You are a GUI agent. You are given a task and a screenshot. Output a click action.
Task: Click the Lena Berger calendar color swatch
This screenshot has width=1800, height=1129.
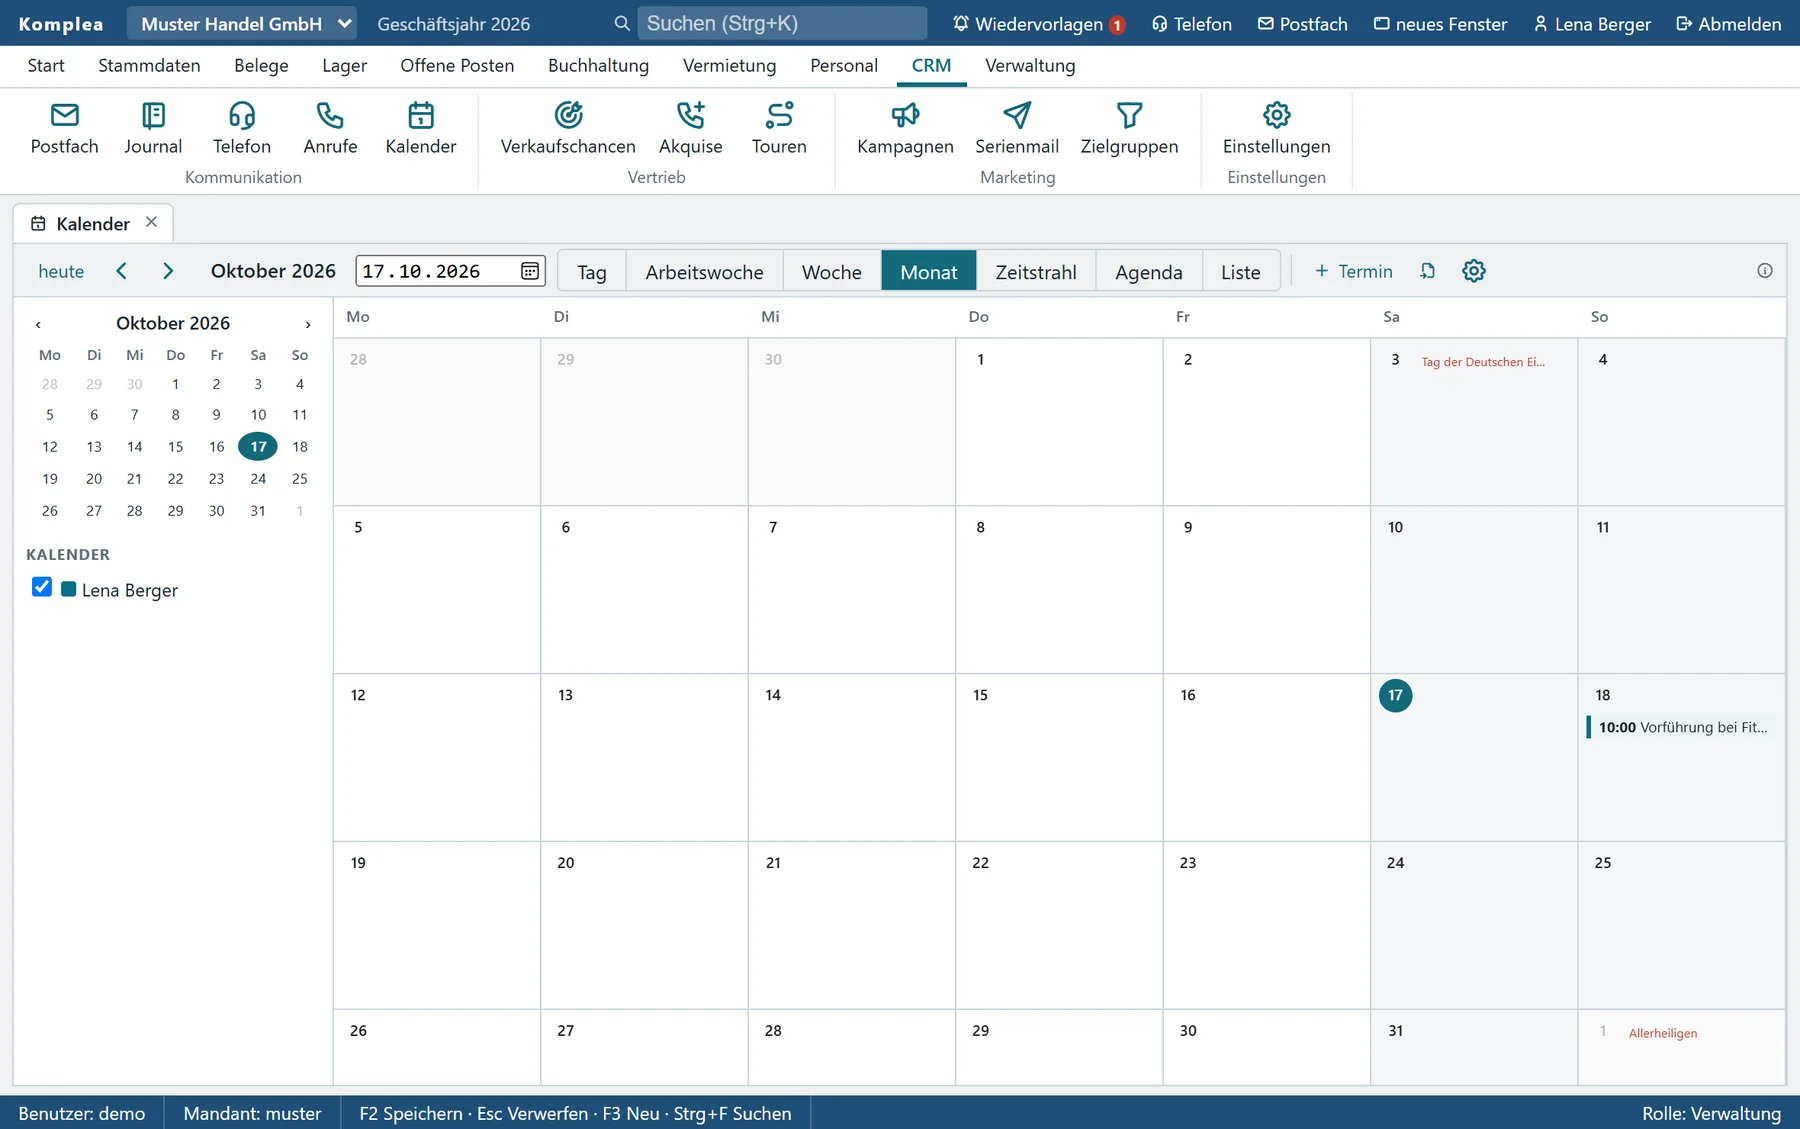pos(68,589)
